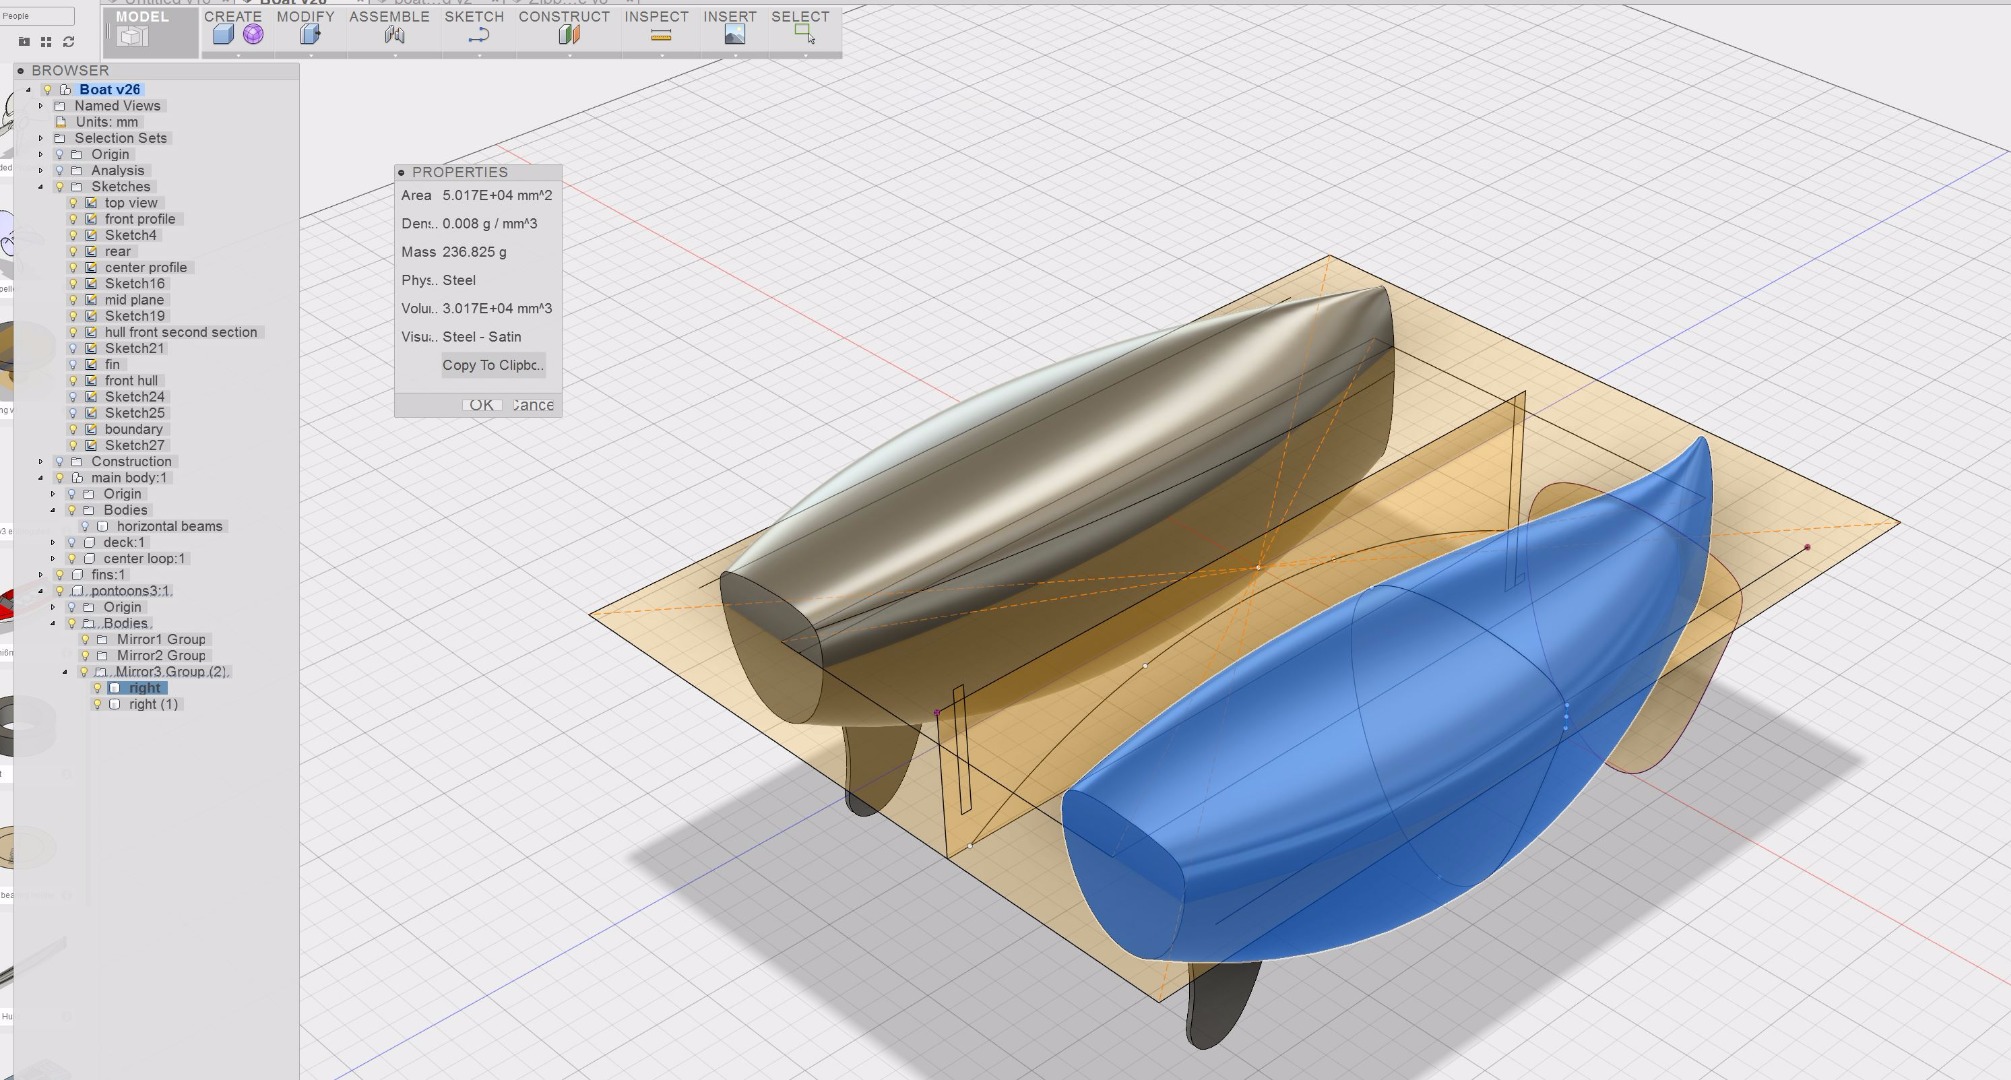The image size is (2011, 1080).
Task: Select the Inspect measure ruler icon
Action: pyautogui.click(x=660, y=35)
